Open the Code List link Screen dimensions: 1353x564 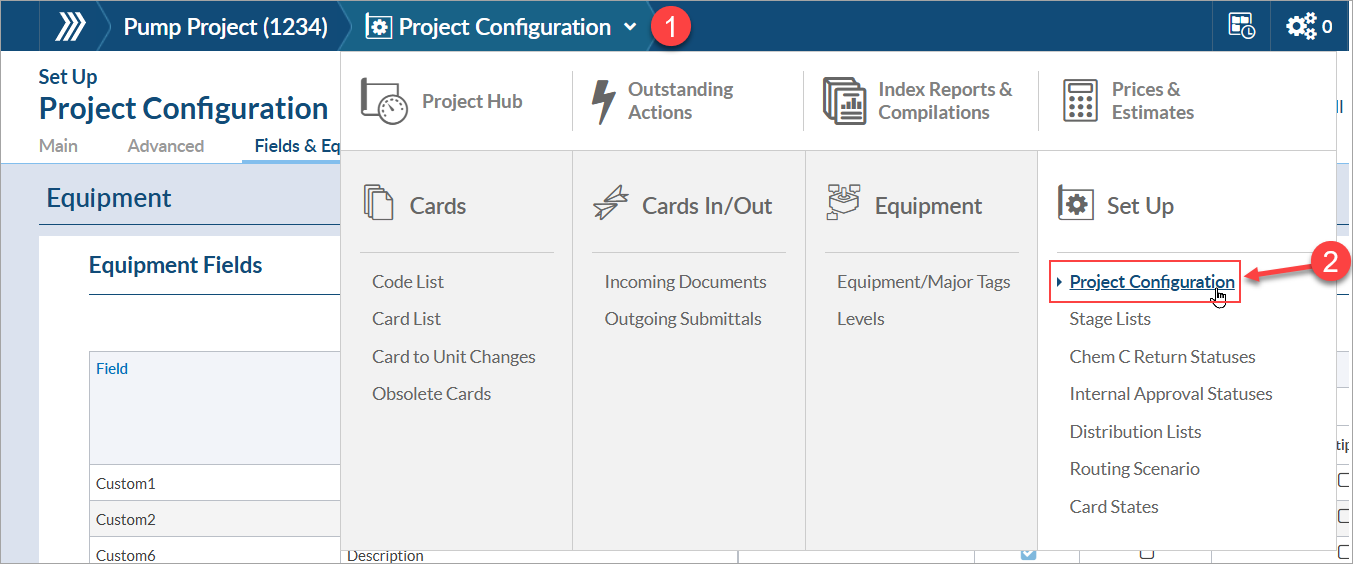click(x=408, y=282)
